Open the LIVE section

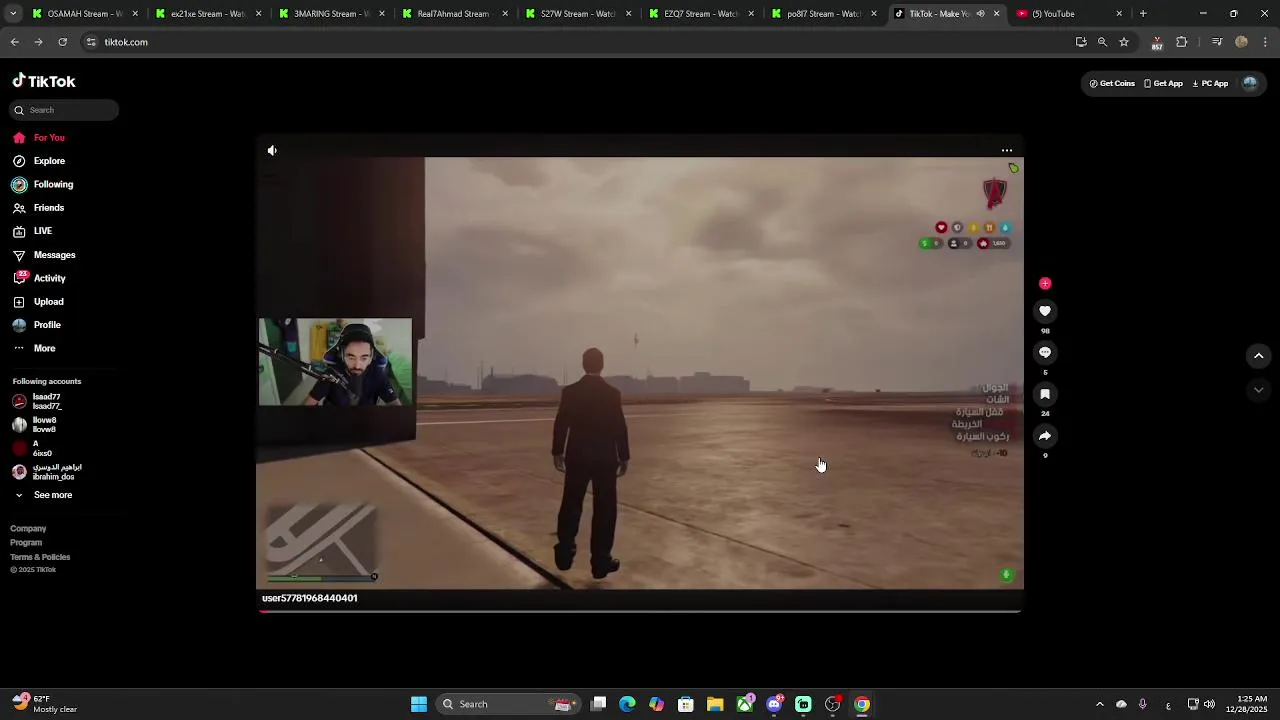(32, 231)
